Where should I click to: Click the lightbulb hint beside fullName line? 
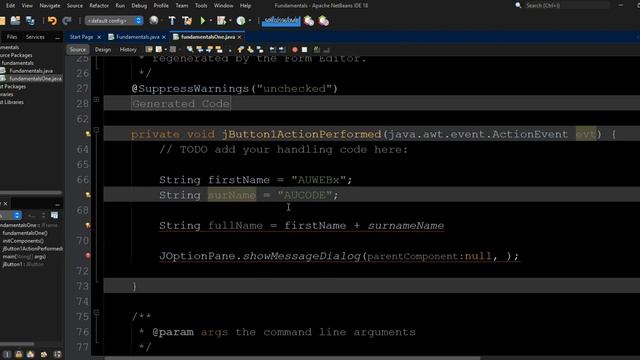(88, 225)
